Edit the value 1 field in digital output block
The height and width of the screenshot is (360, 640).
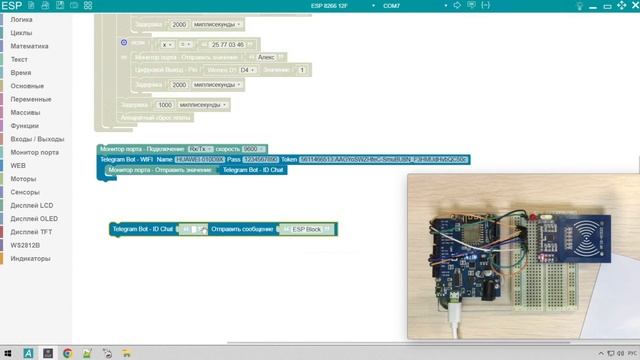pyautogui.click(x=302, y=70)
